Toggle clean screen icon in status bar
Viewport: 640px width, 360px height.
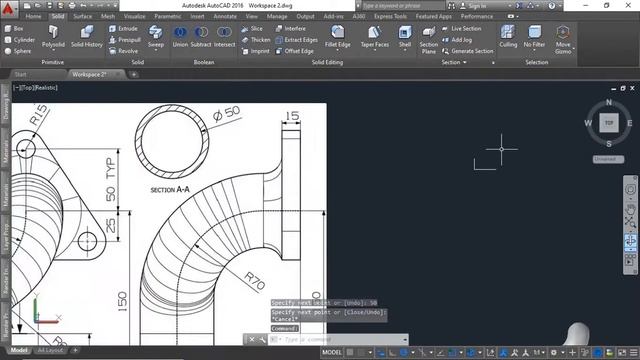pyautogui.click(x=622, y=353)
